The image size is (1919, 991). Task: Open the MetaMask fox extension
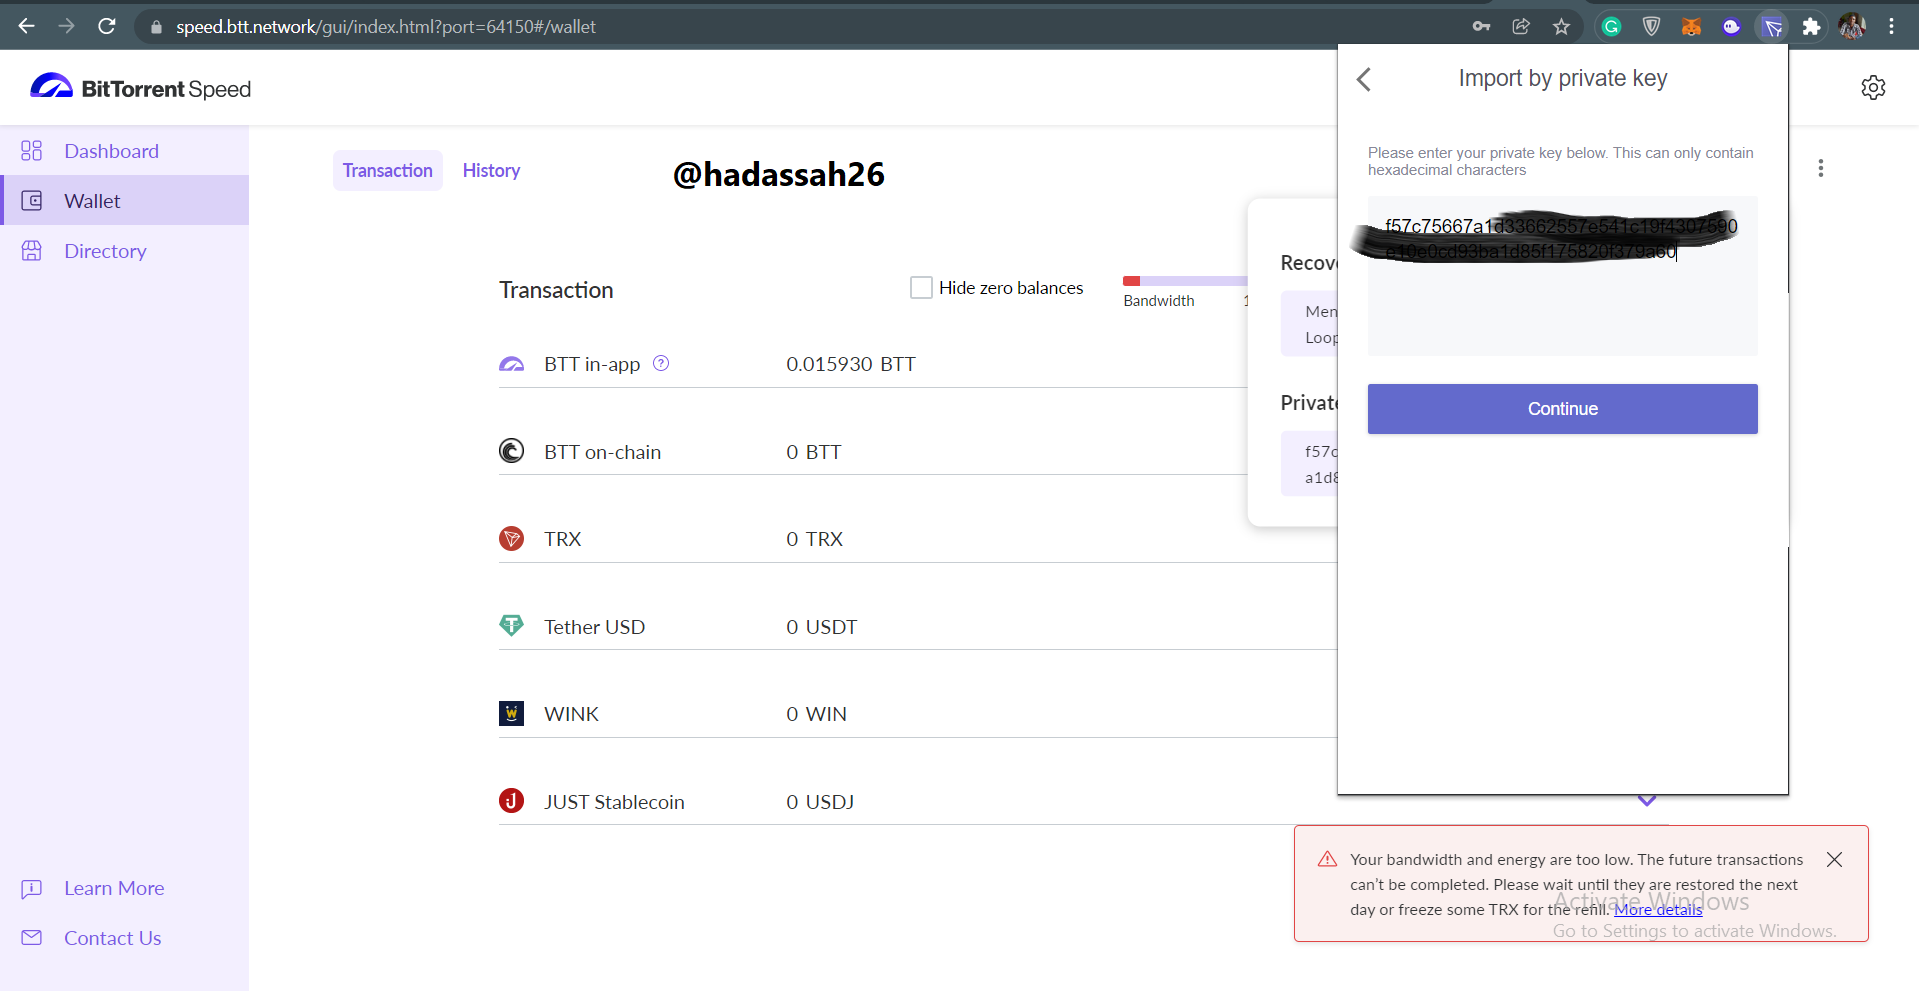[x=1691, y=27]
